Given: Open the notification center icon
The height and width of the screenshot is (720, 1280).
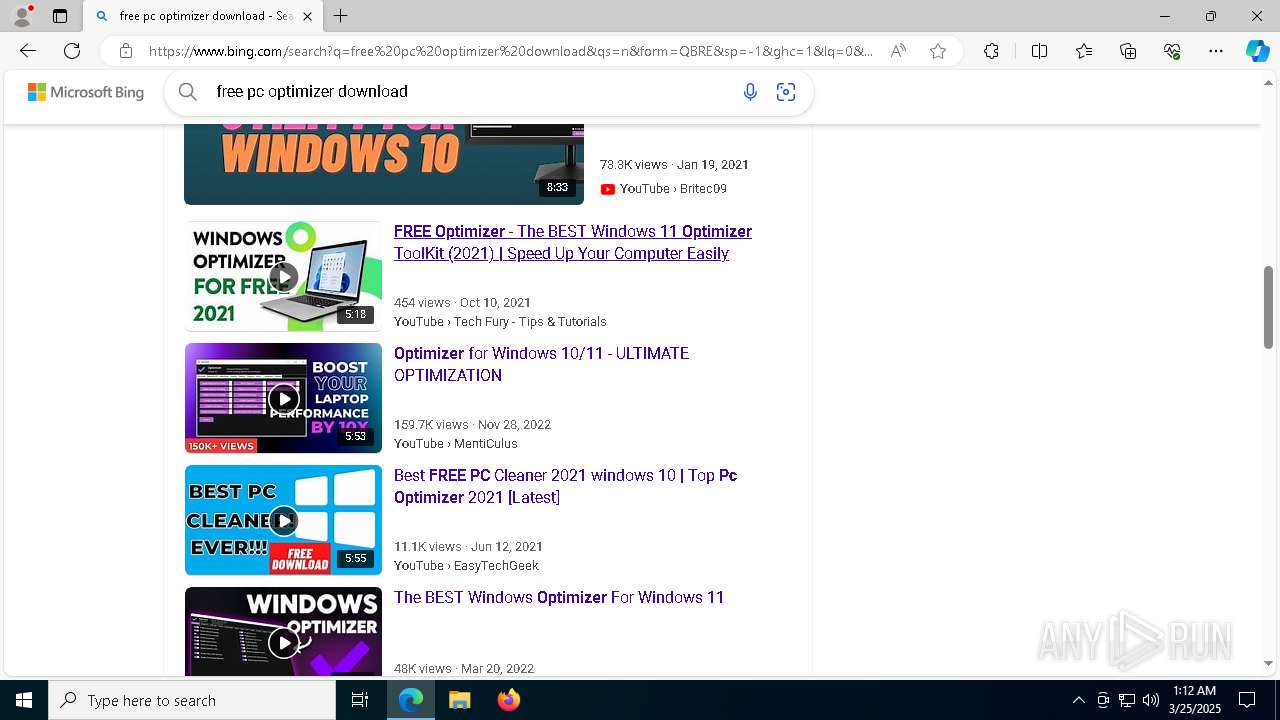Looking at the screenshot, I should click(x=1247, y=700).
